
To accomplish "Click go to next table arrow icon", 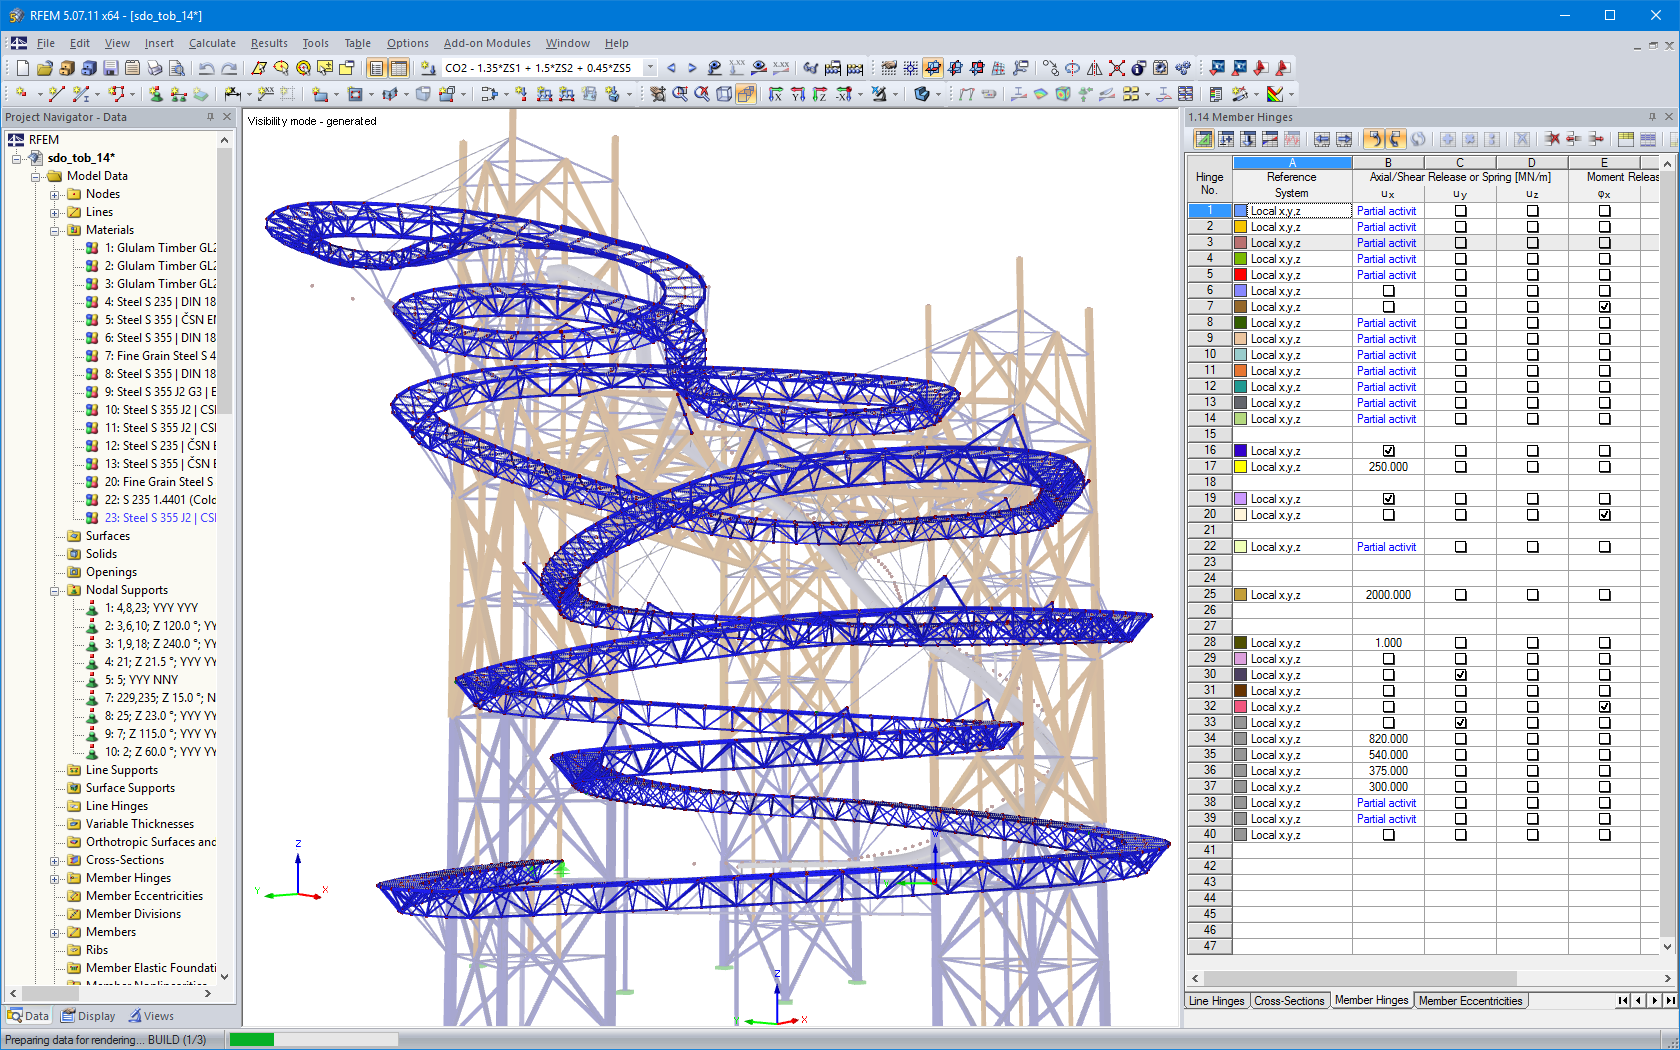I will point(1344,139).
